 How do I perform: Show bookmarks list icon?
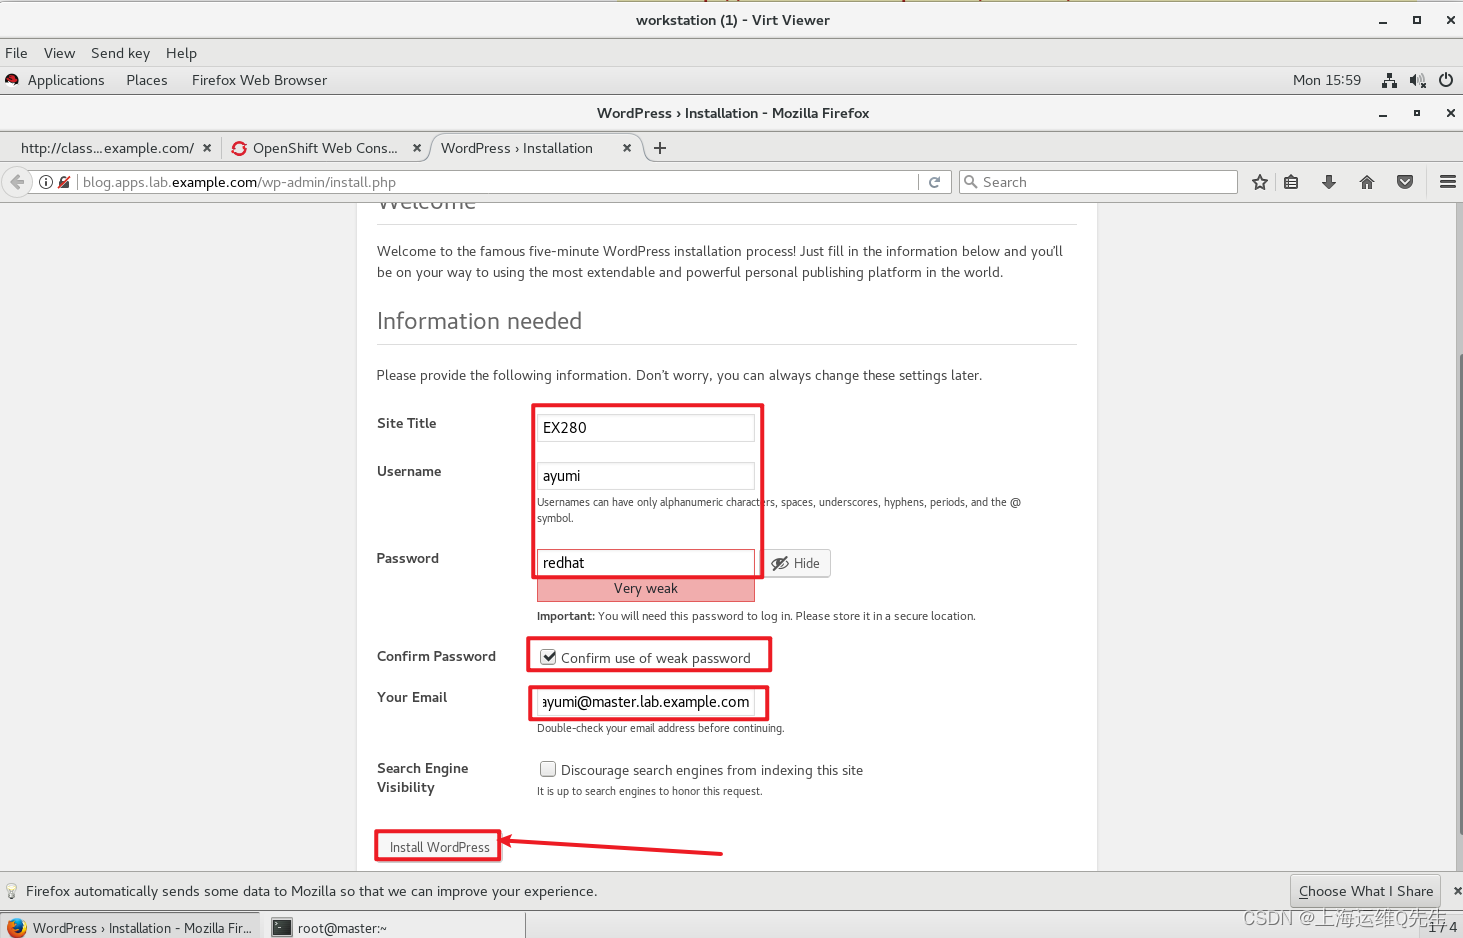coord(1291,182)
